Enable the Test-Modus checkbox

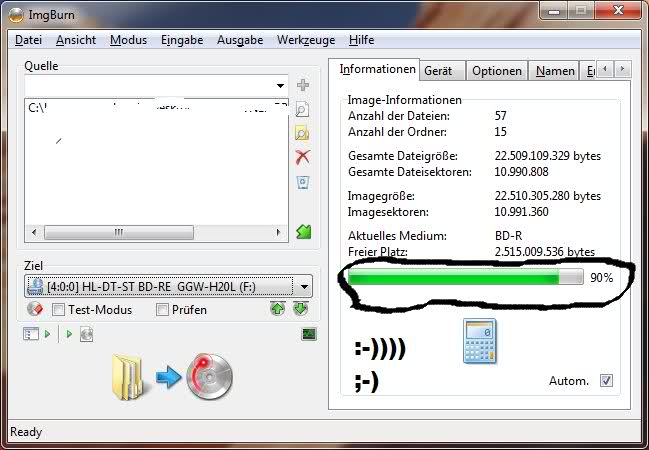point(58,309)
